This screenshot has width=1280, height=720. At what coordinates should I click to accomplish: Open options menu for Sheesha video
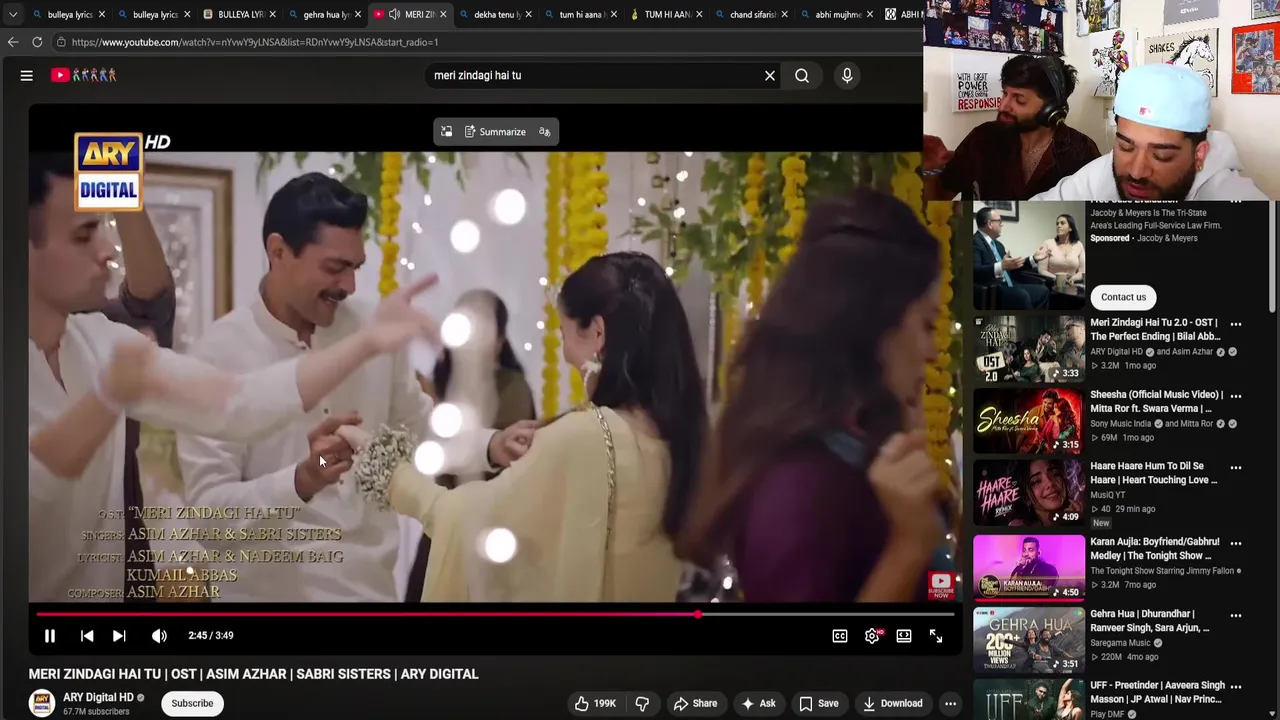[x=1236, y=396]
